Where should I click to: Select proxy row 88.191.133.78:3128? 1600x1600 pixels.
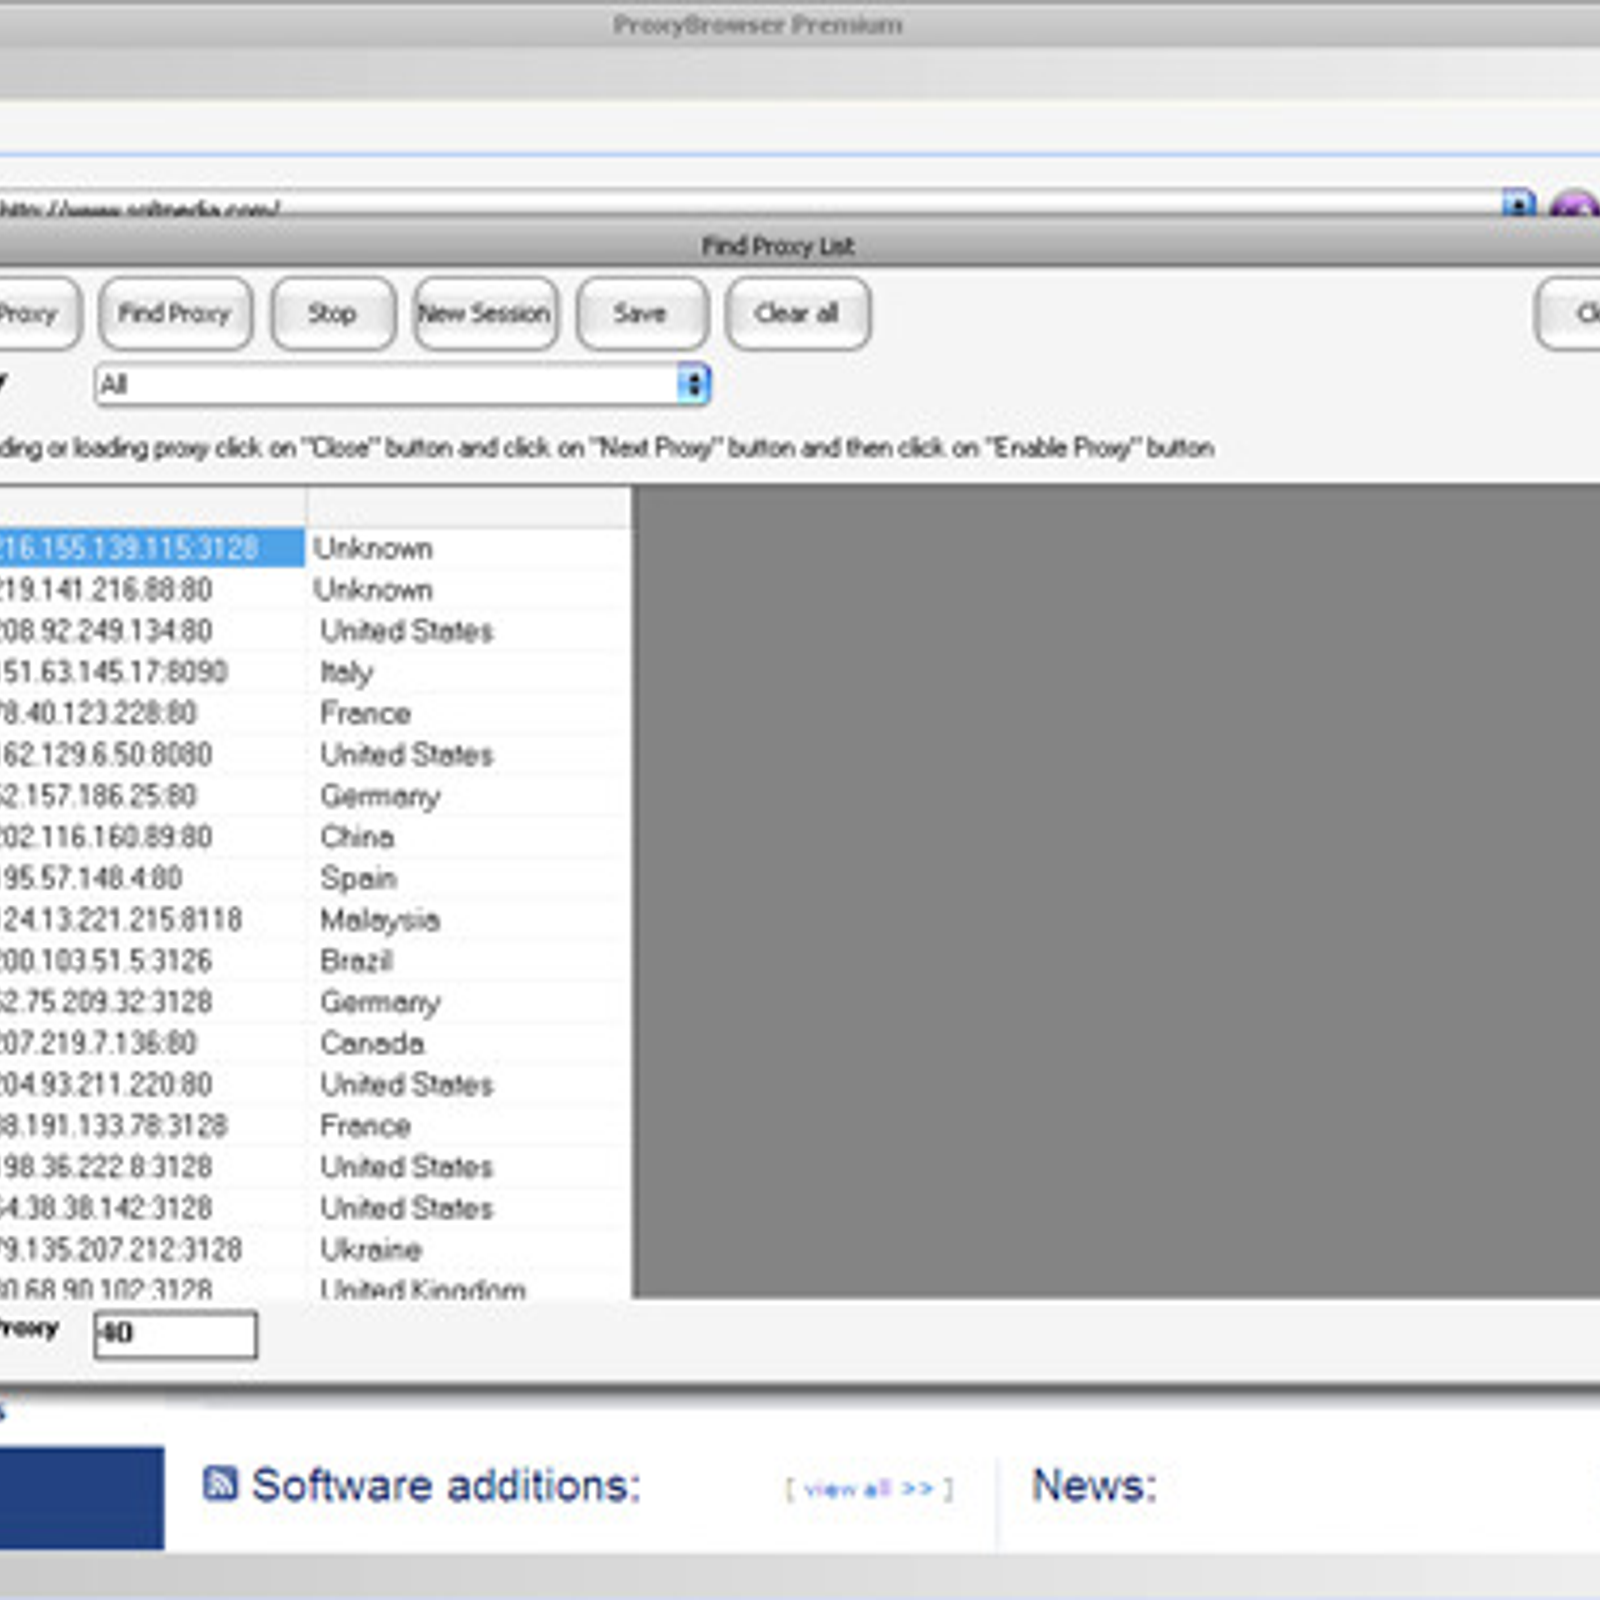[x=315, y=1125]
